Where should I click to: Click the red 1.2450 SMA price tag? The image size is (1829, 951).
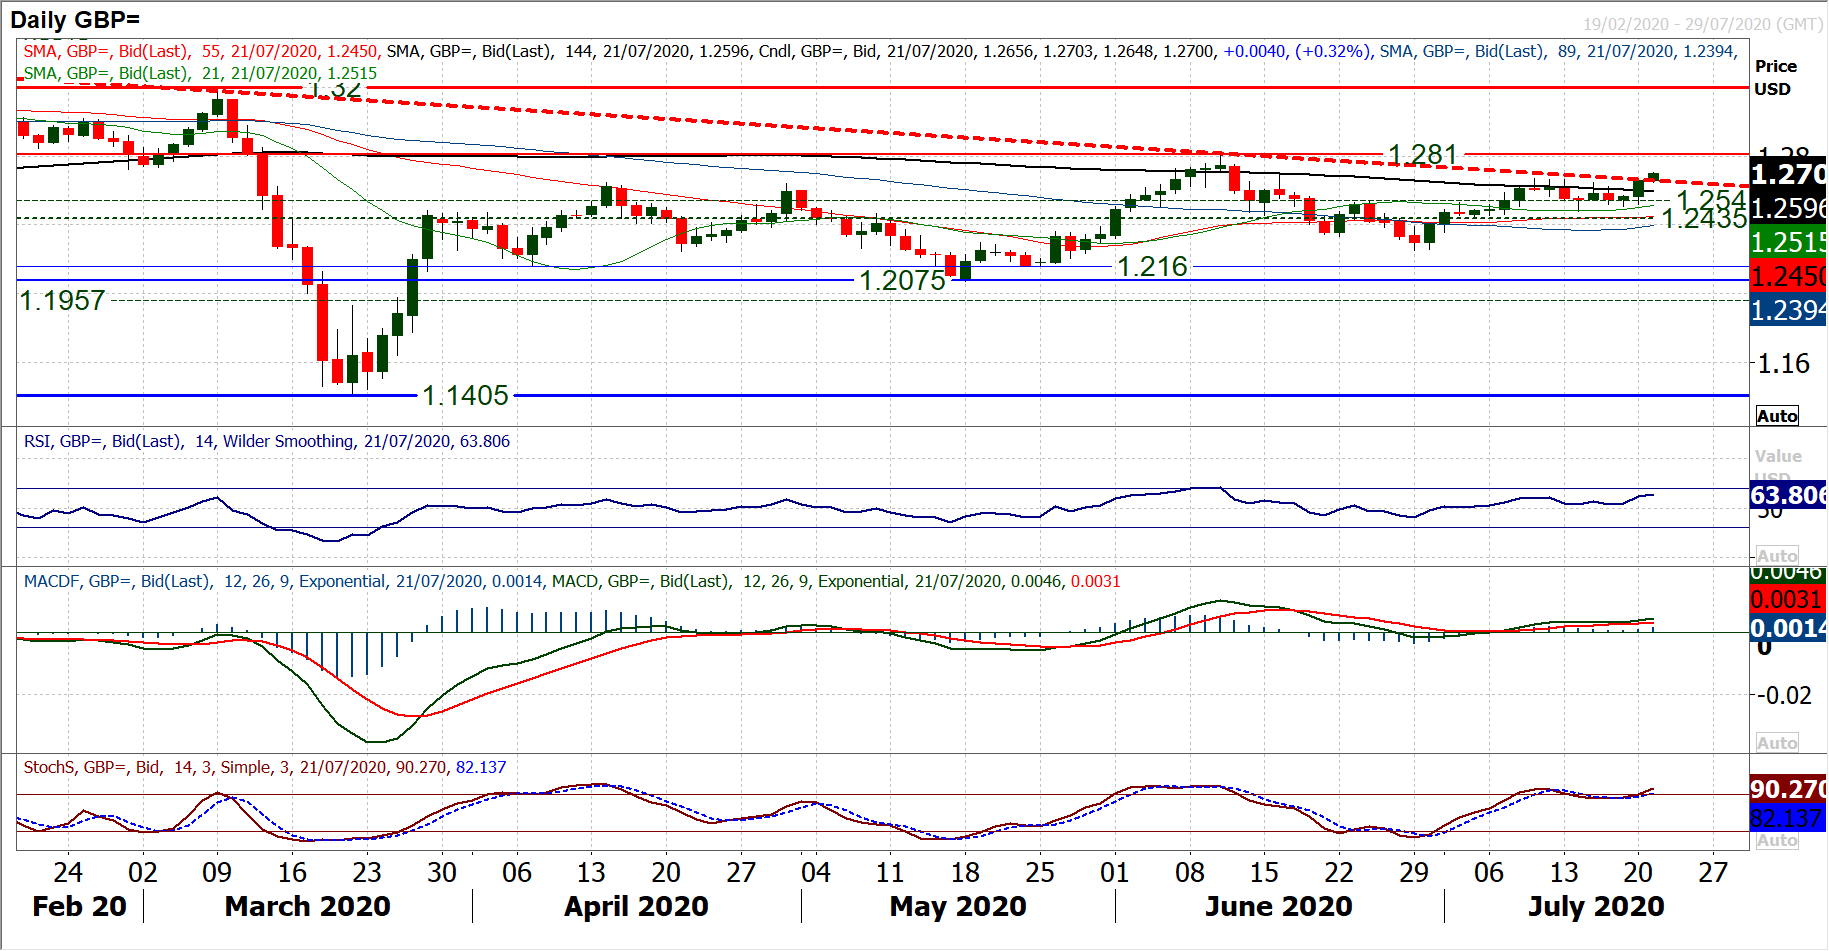(x=1788, y=276)
